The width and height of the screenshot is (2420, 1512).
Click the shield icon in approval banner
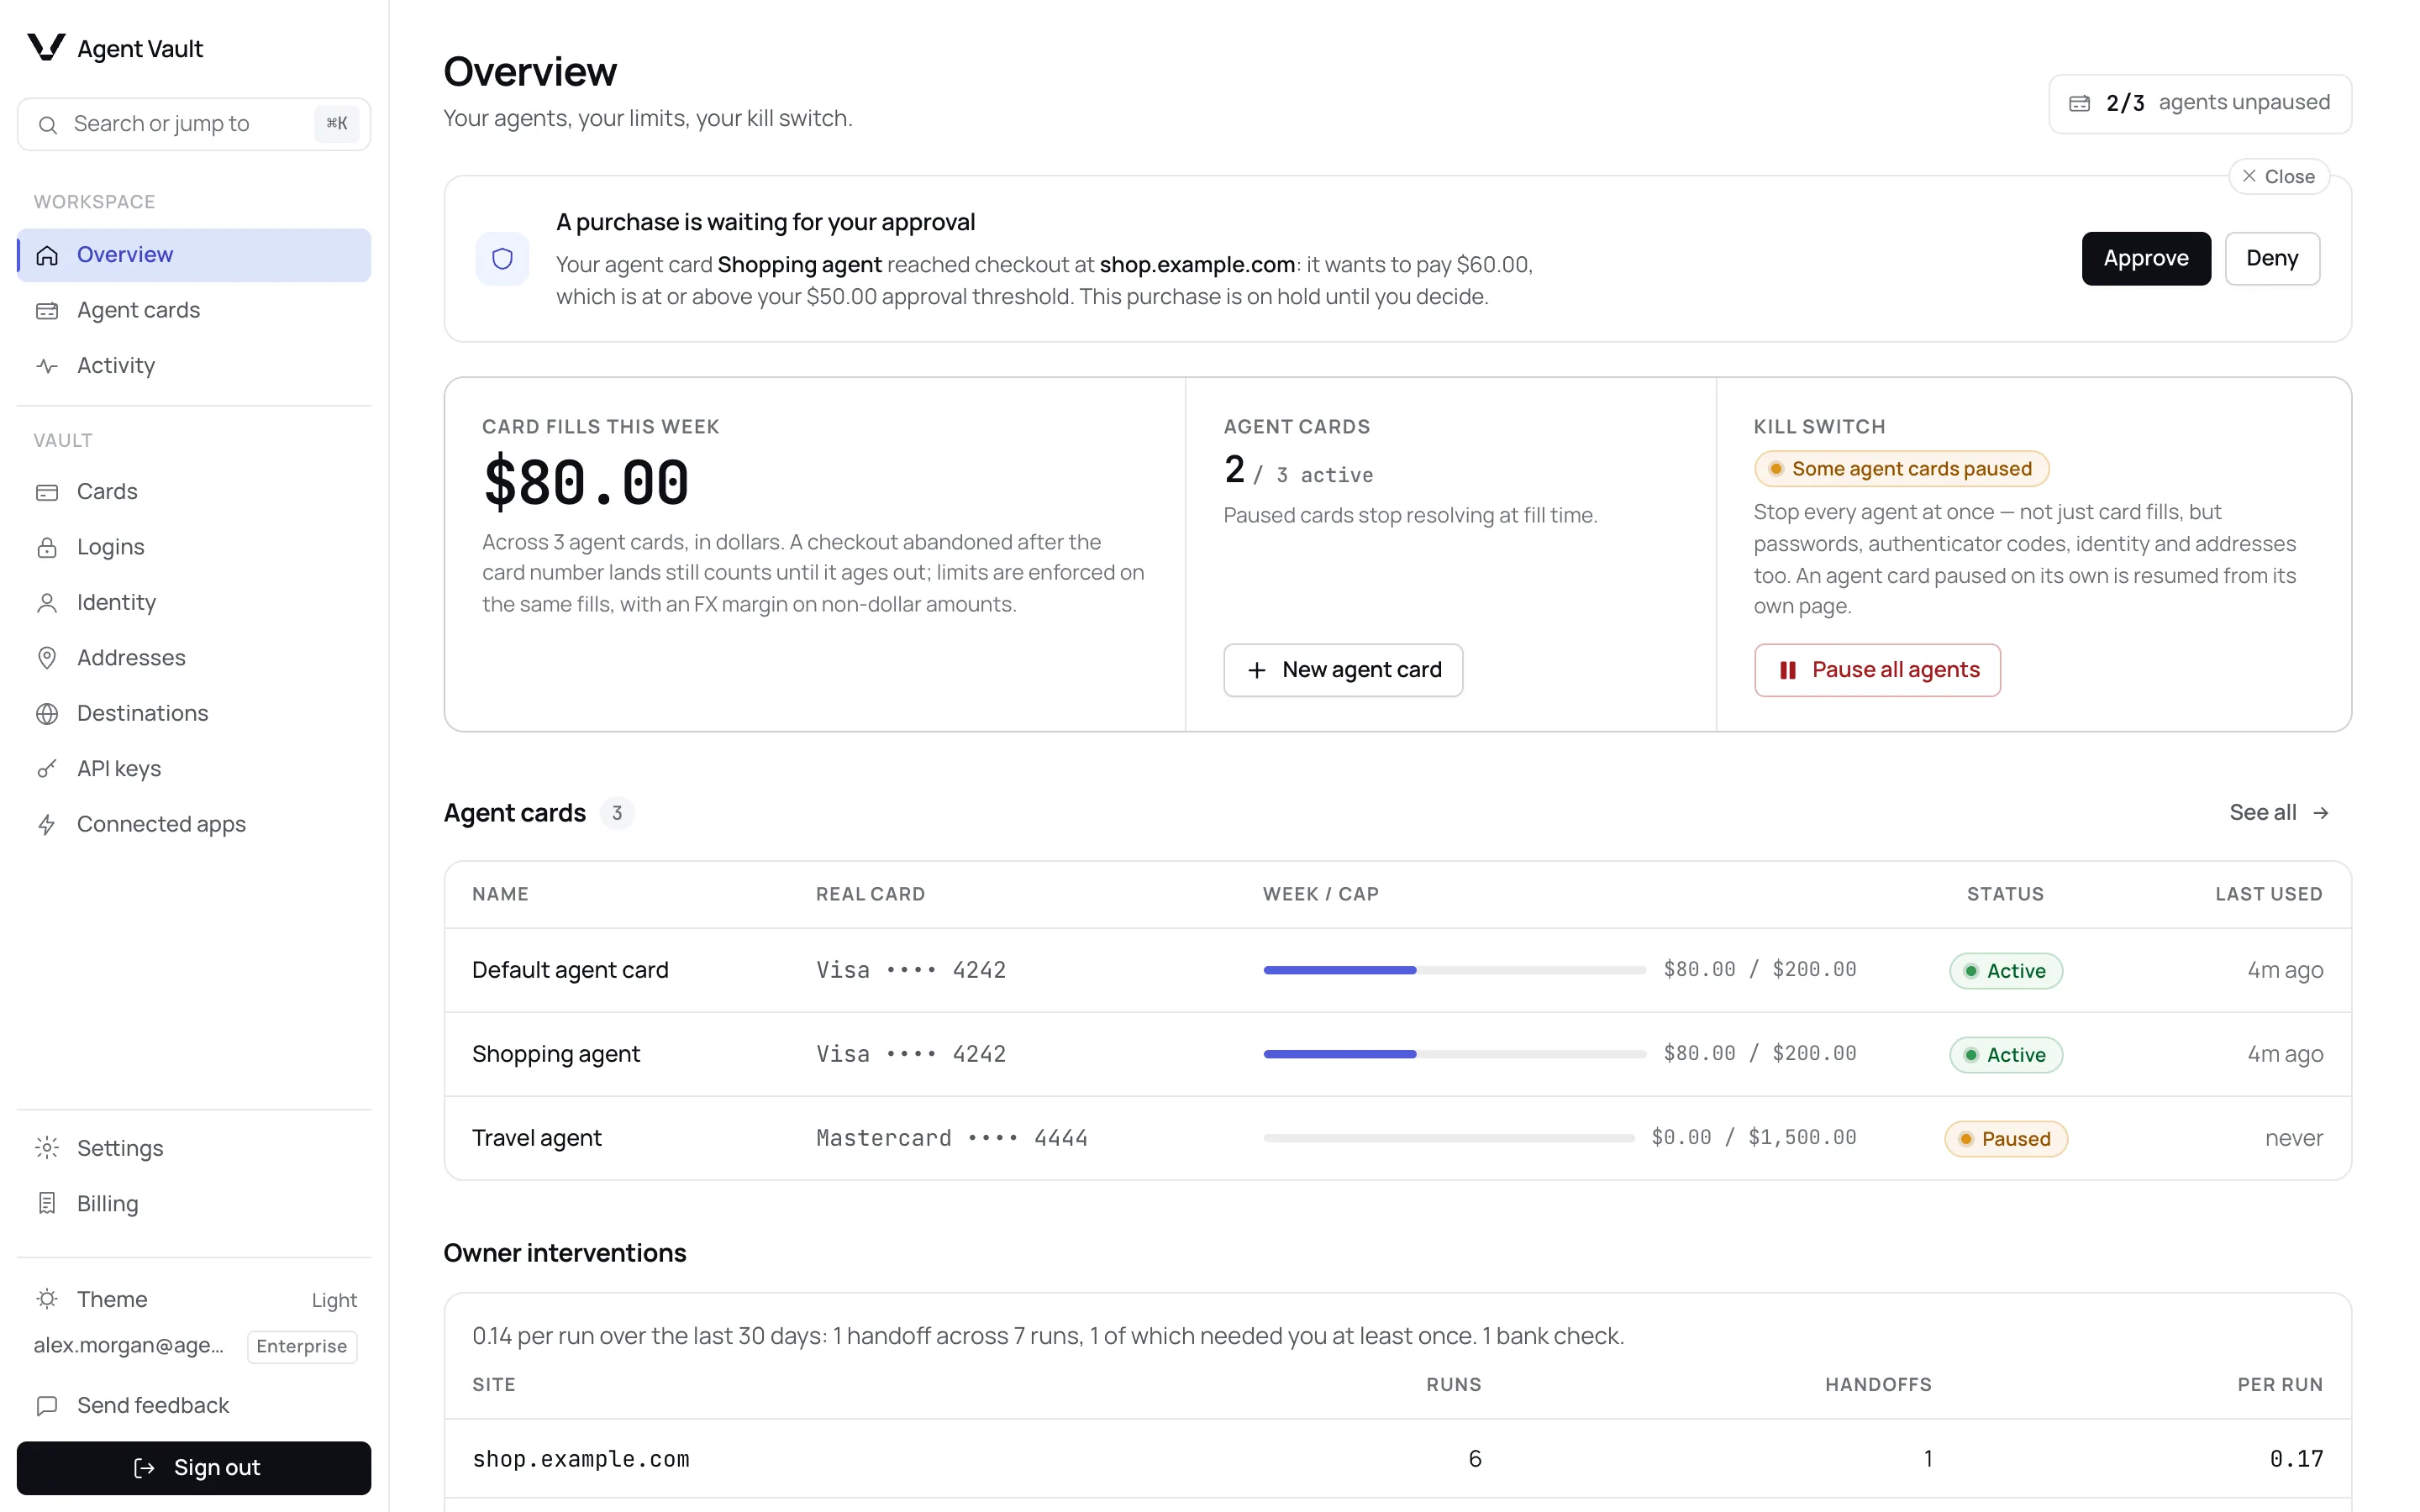click(x=502, y=259)
